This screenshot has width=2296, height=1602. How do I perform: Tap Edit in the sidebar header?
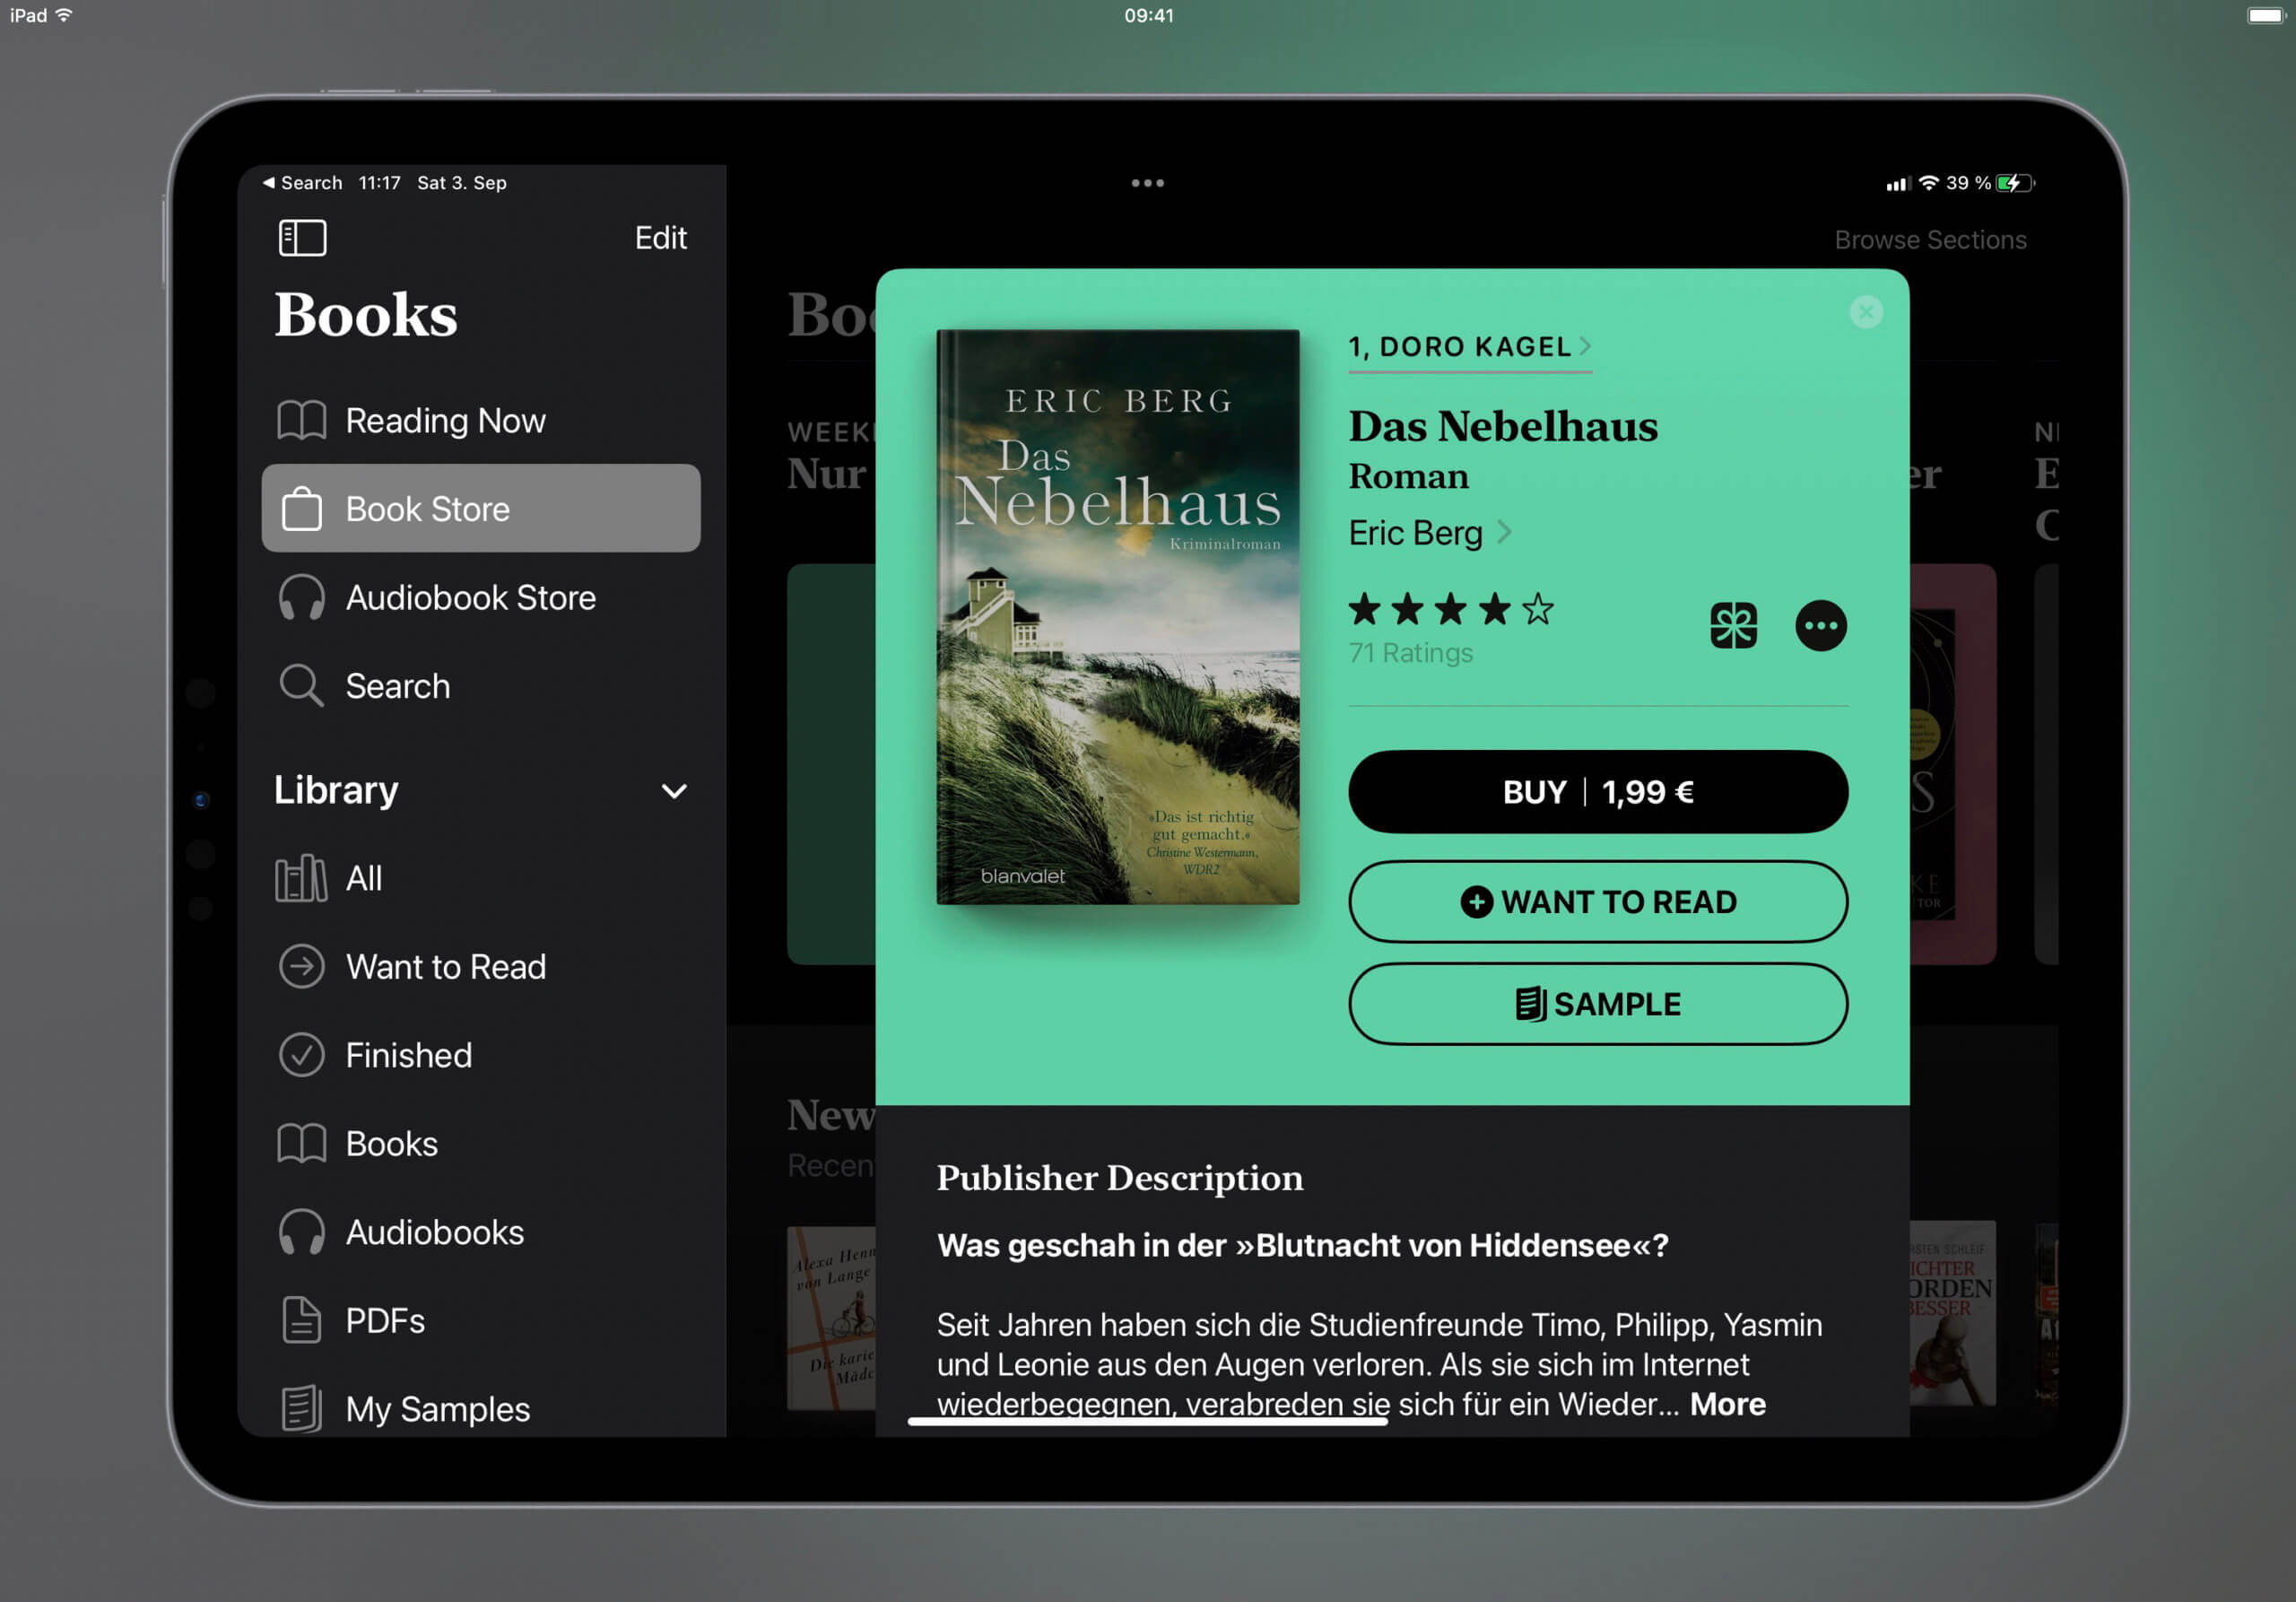660,238
